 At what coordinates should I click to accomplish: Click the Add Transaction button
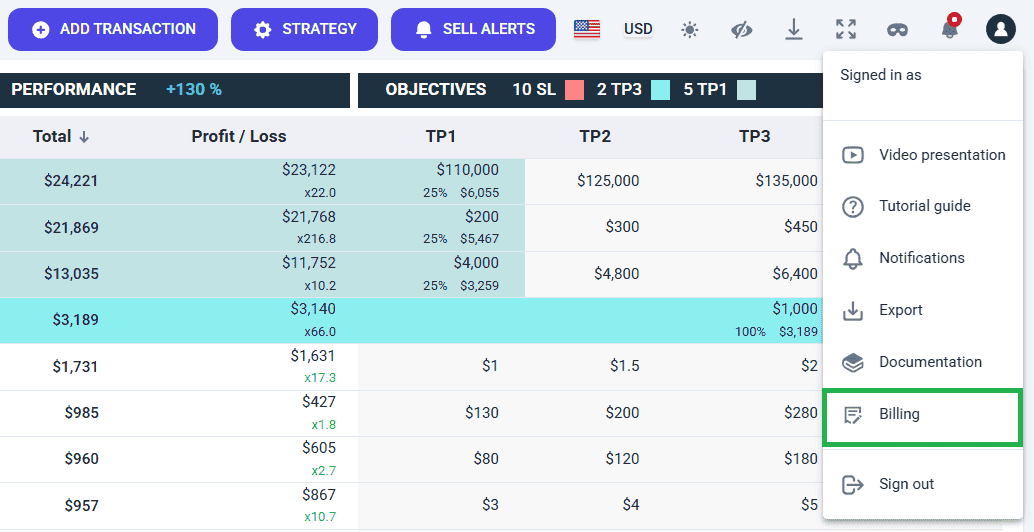113,29
